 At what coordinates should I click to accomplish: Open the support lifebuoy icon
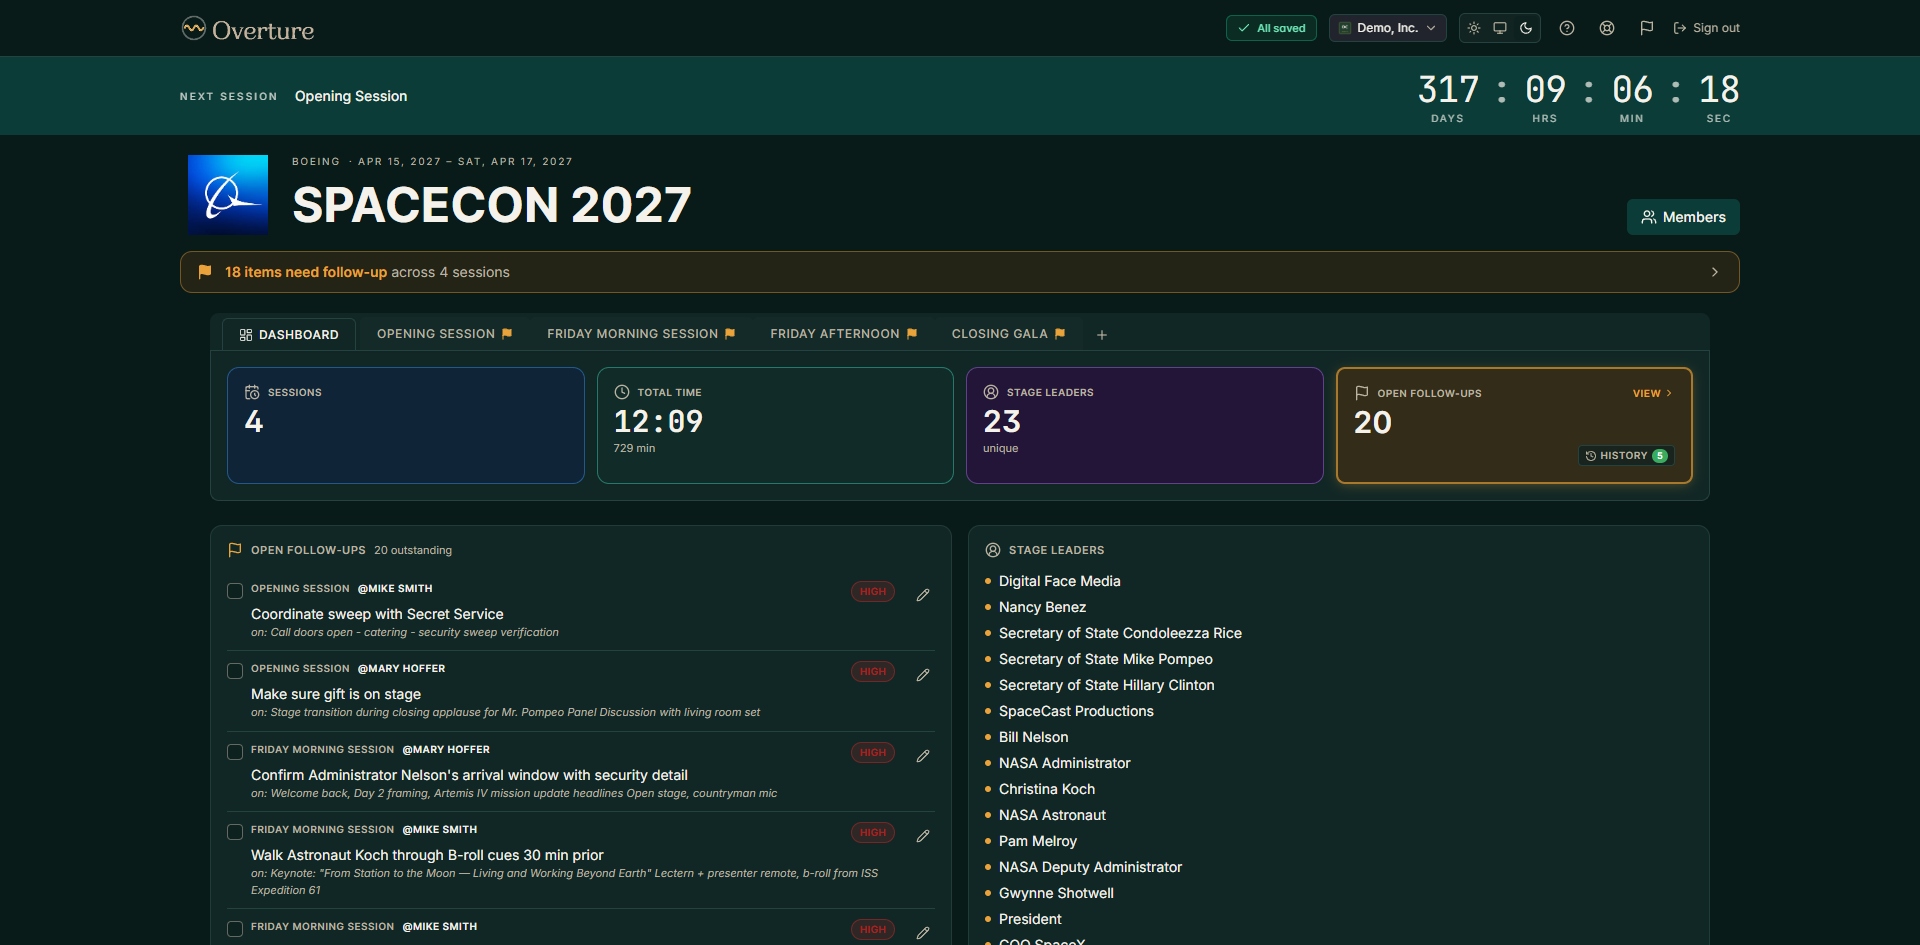(1607, 28)
